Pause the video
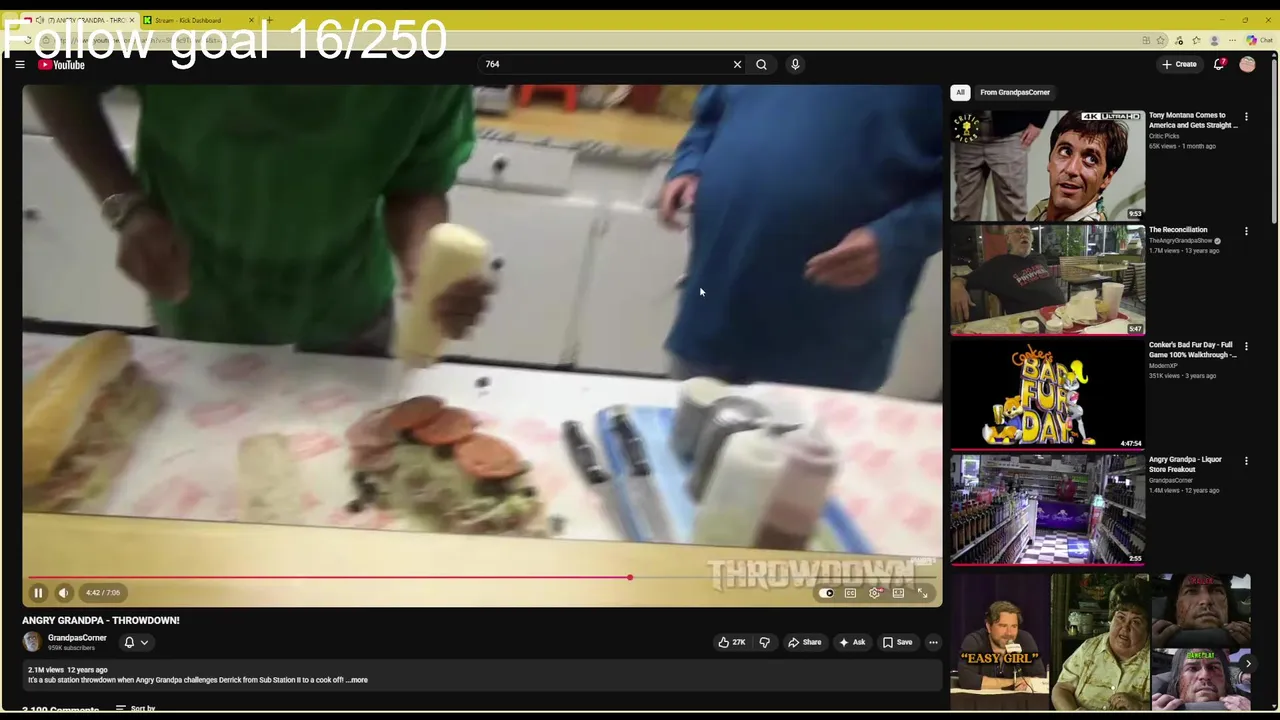This screenshot has height=720, width=1280. [38, 593]
